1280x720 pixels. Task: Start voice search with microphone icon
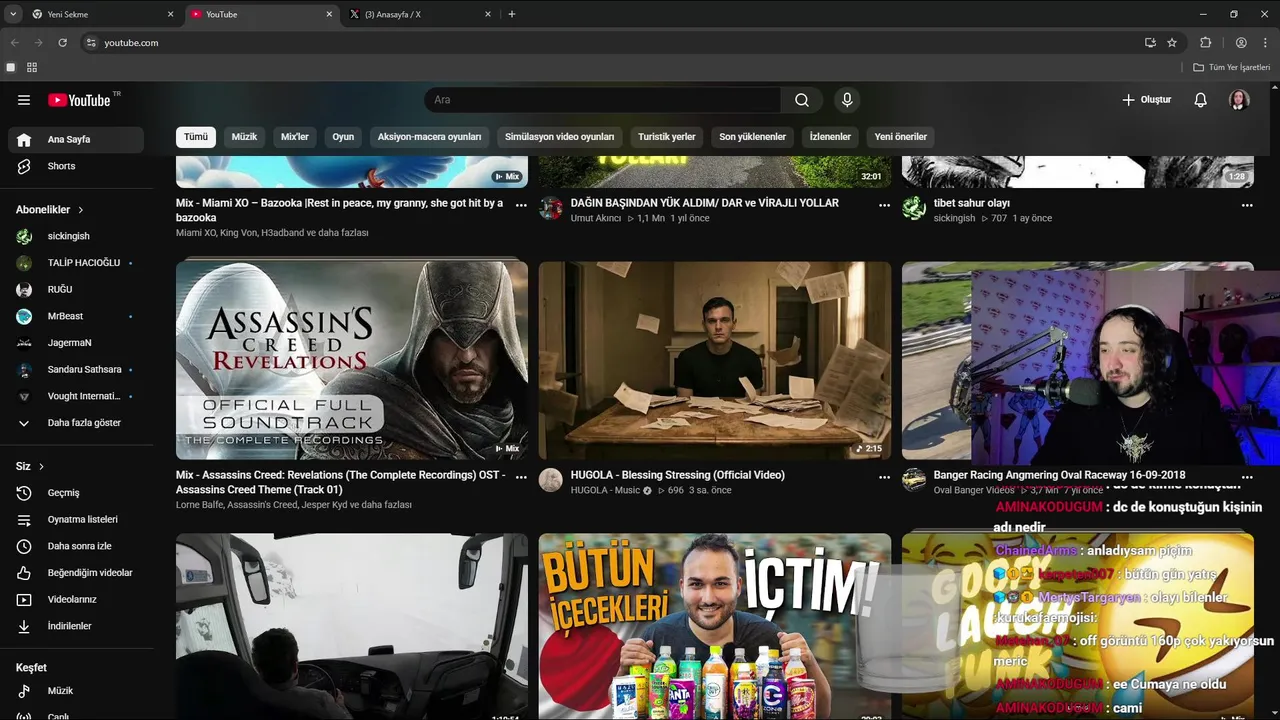847,100
